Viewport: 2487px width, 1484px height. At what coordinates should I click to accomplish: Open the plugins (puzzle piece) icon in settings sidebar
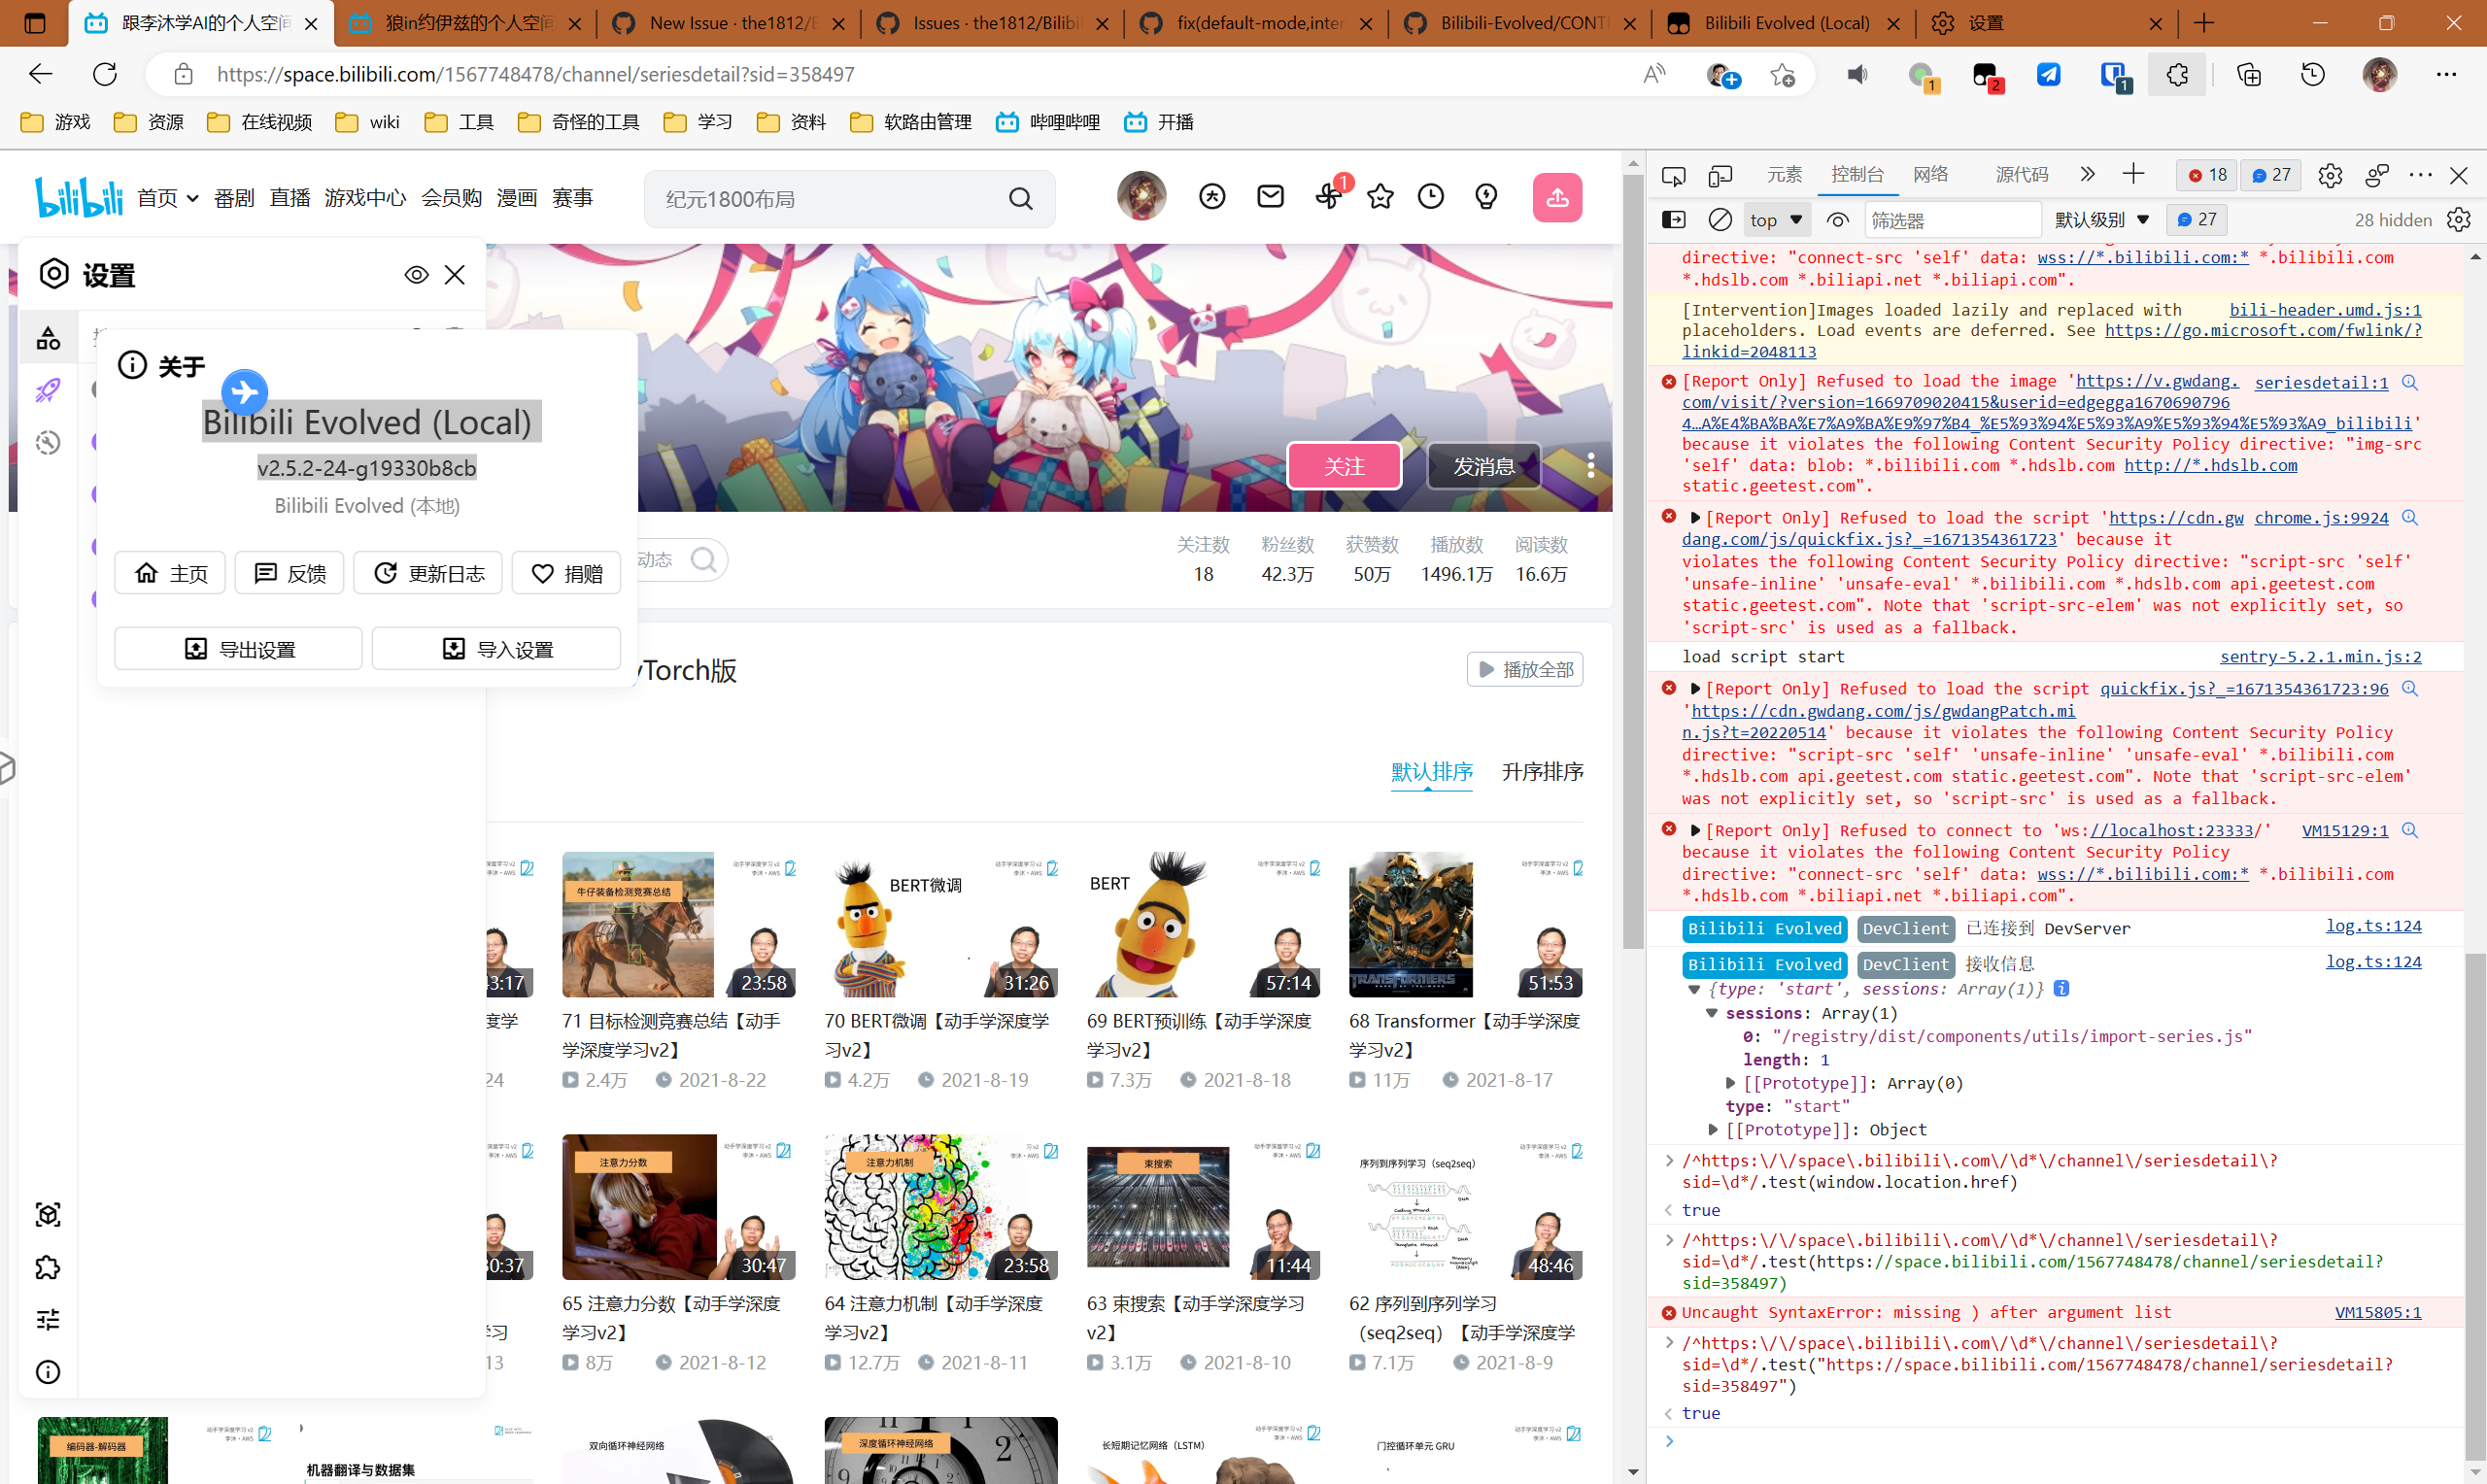pos(47,1267)
